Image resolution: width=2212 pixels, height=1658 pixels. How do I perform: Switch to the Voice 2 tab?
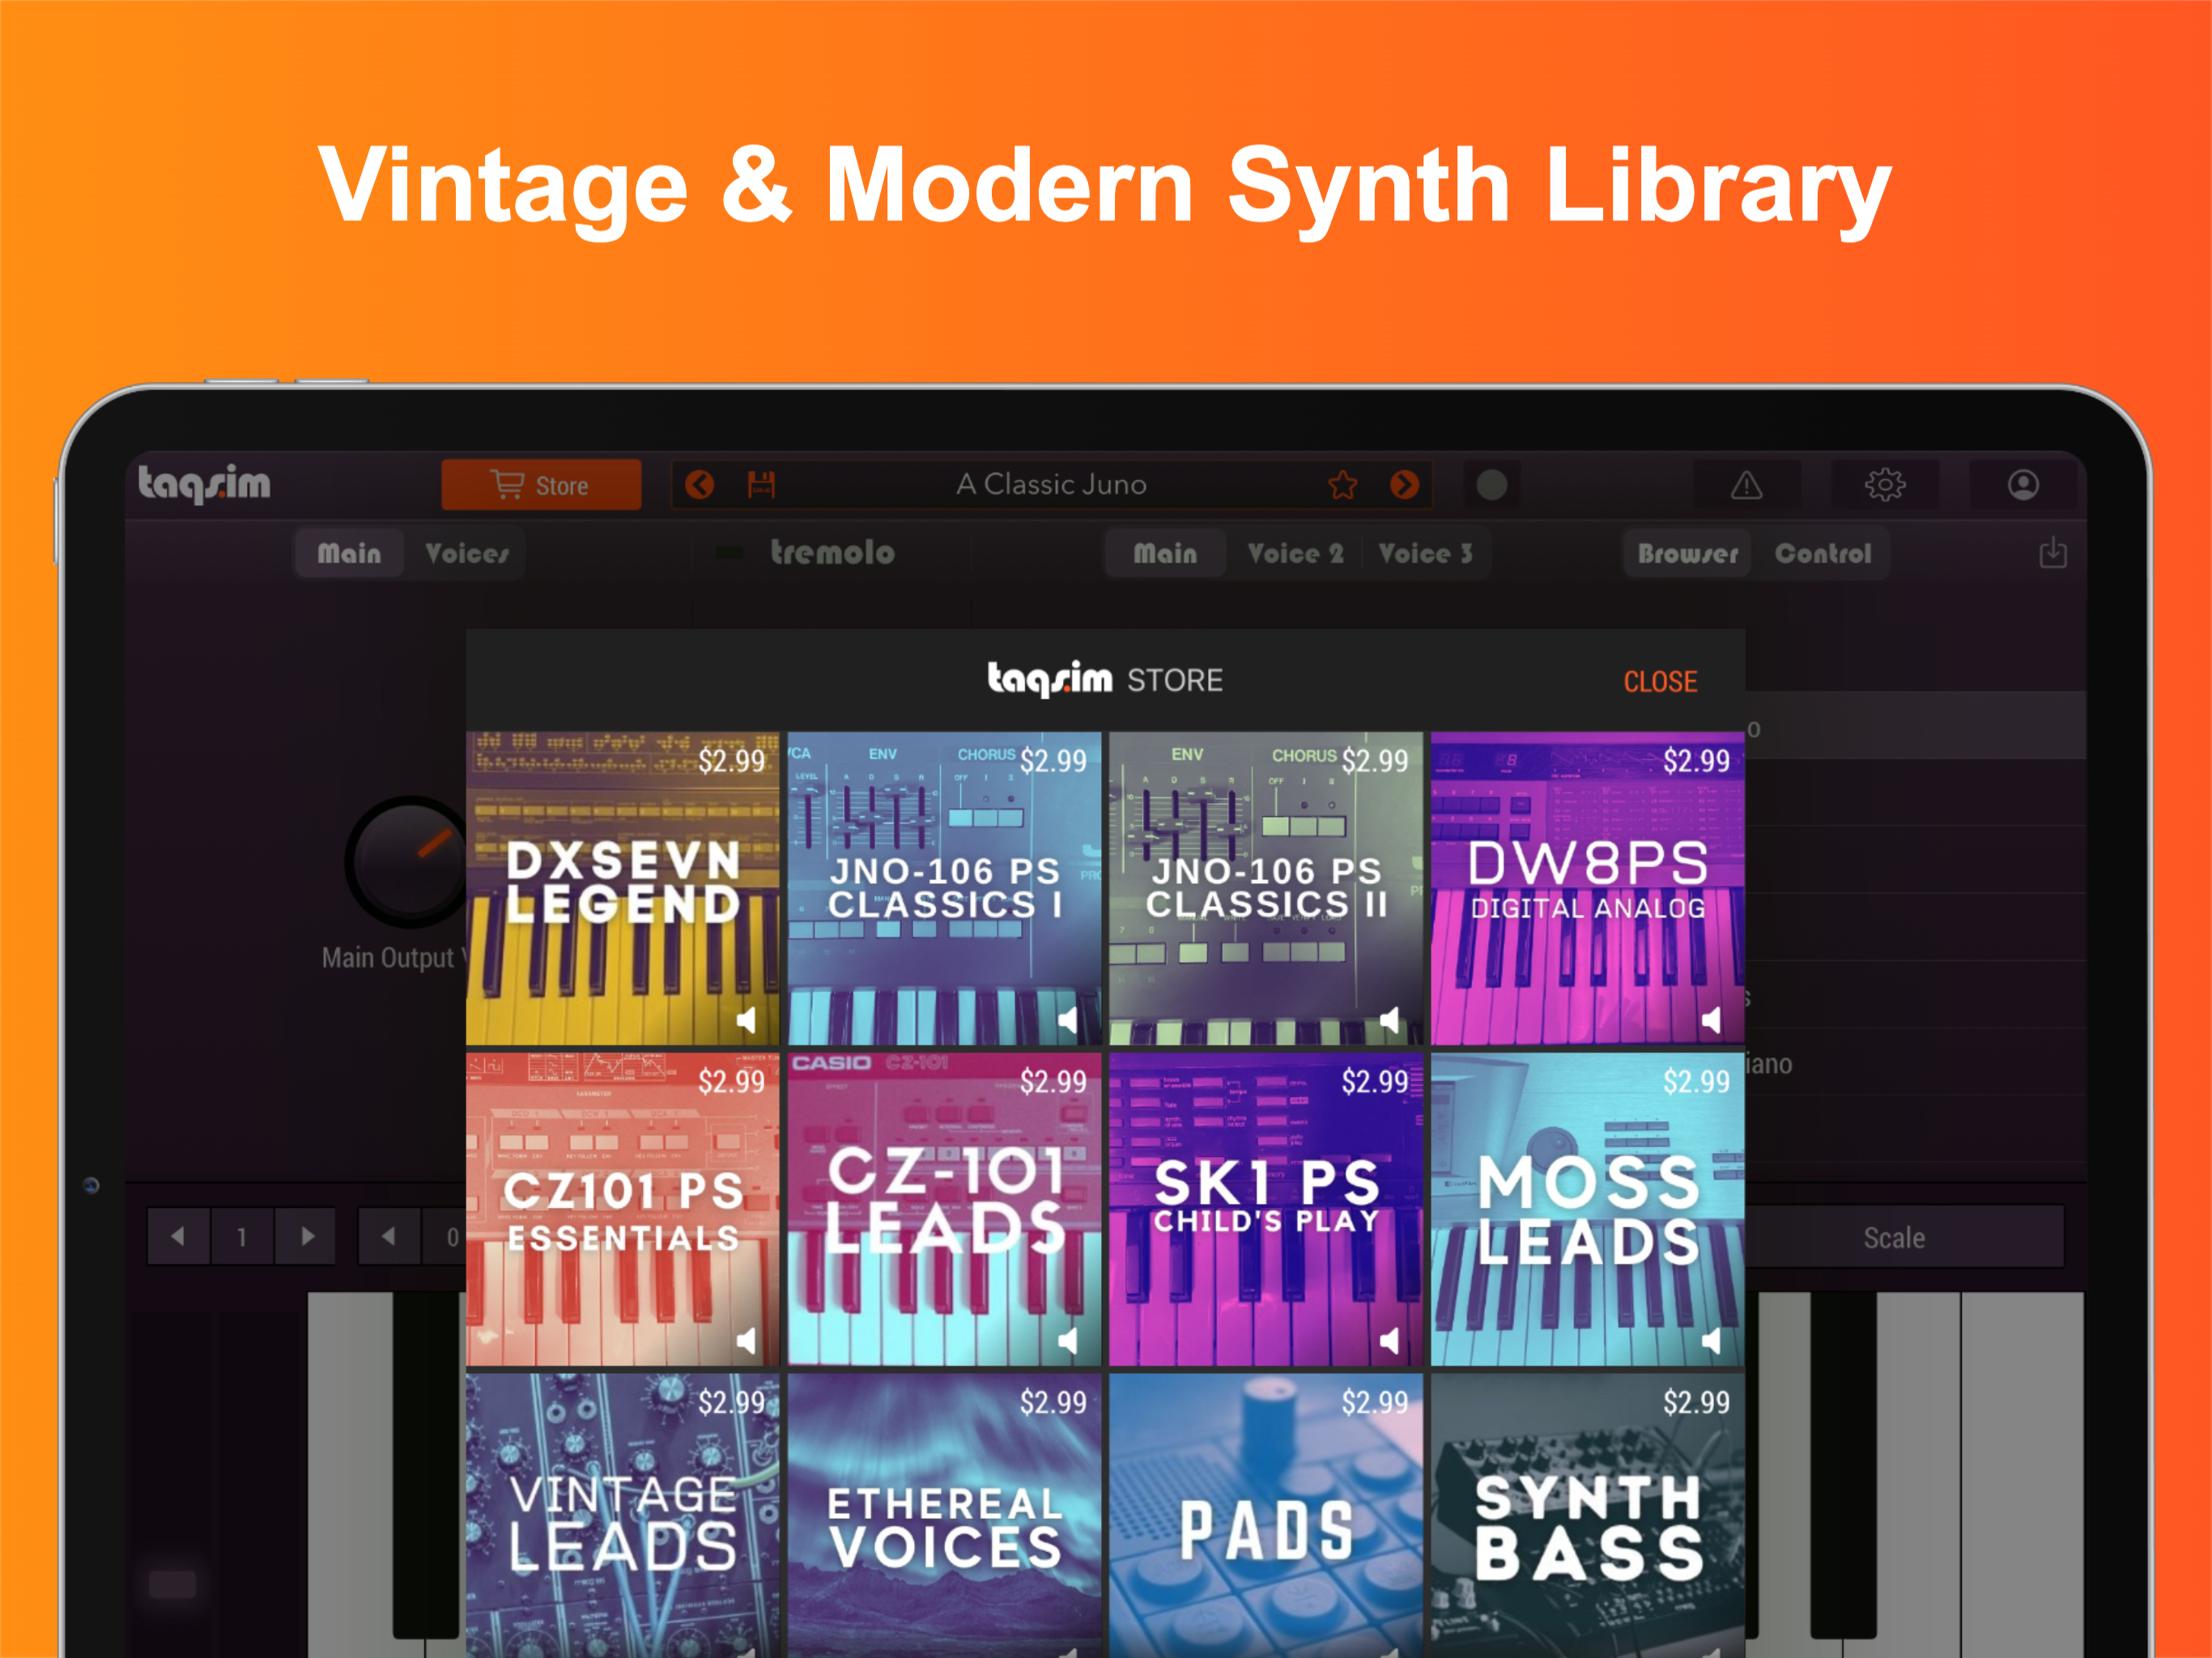[1295, 553]
